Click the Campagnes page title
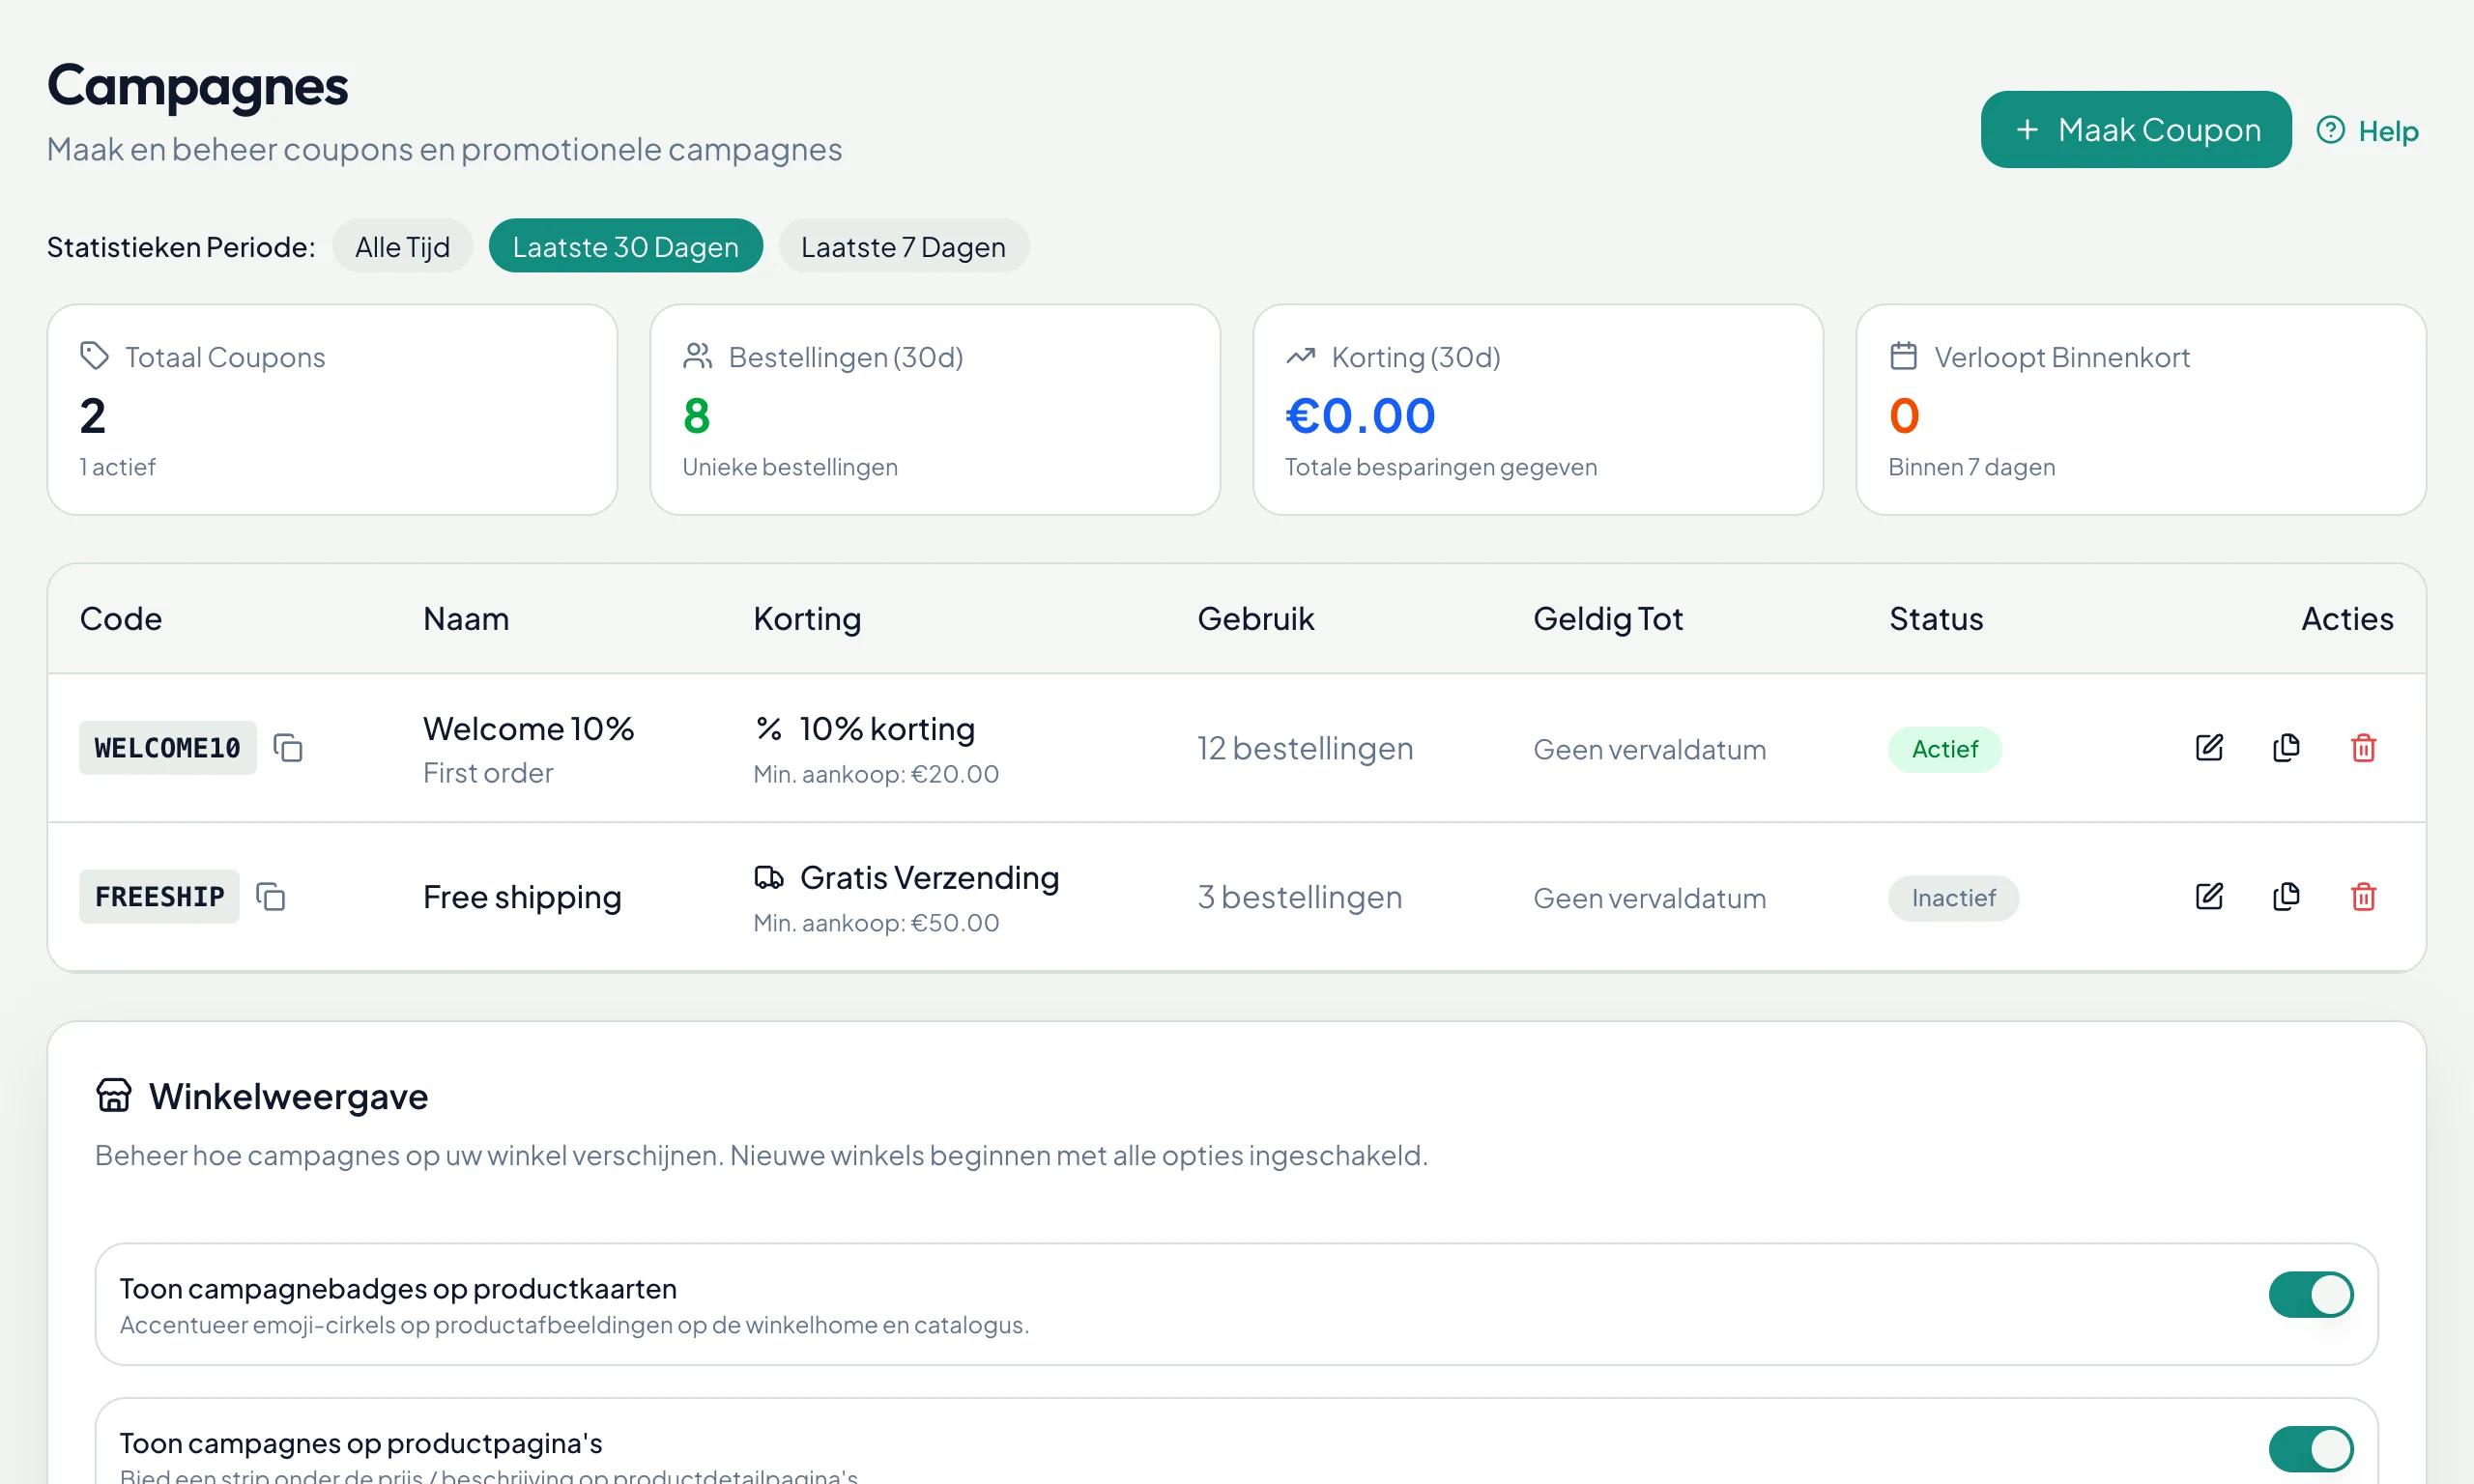 [x=198, y=86]
